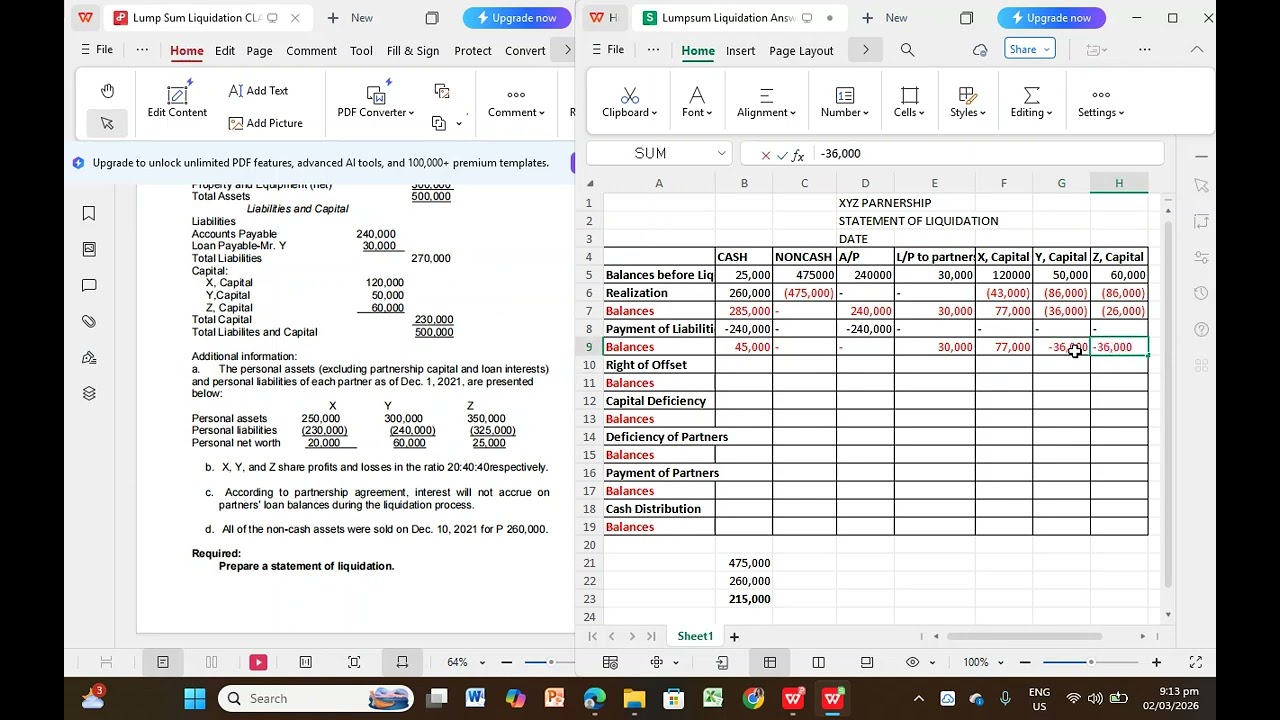The image size is (1280, 720).
Task: Enable two-page view in PDF status bar
Action: pyautogui.click(x=211, y=662)
